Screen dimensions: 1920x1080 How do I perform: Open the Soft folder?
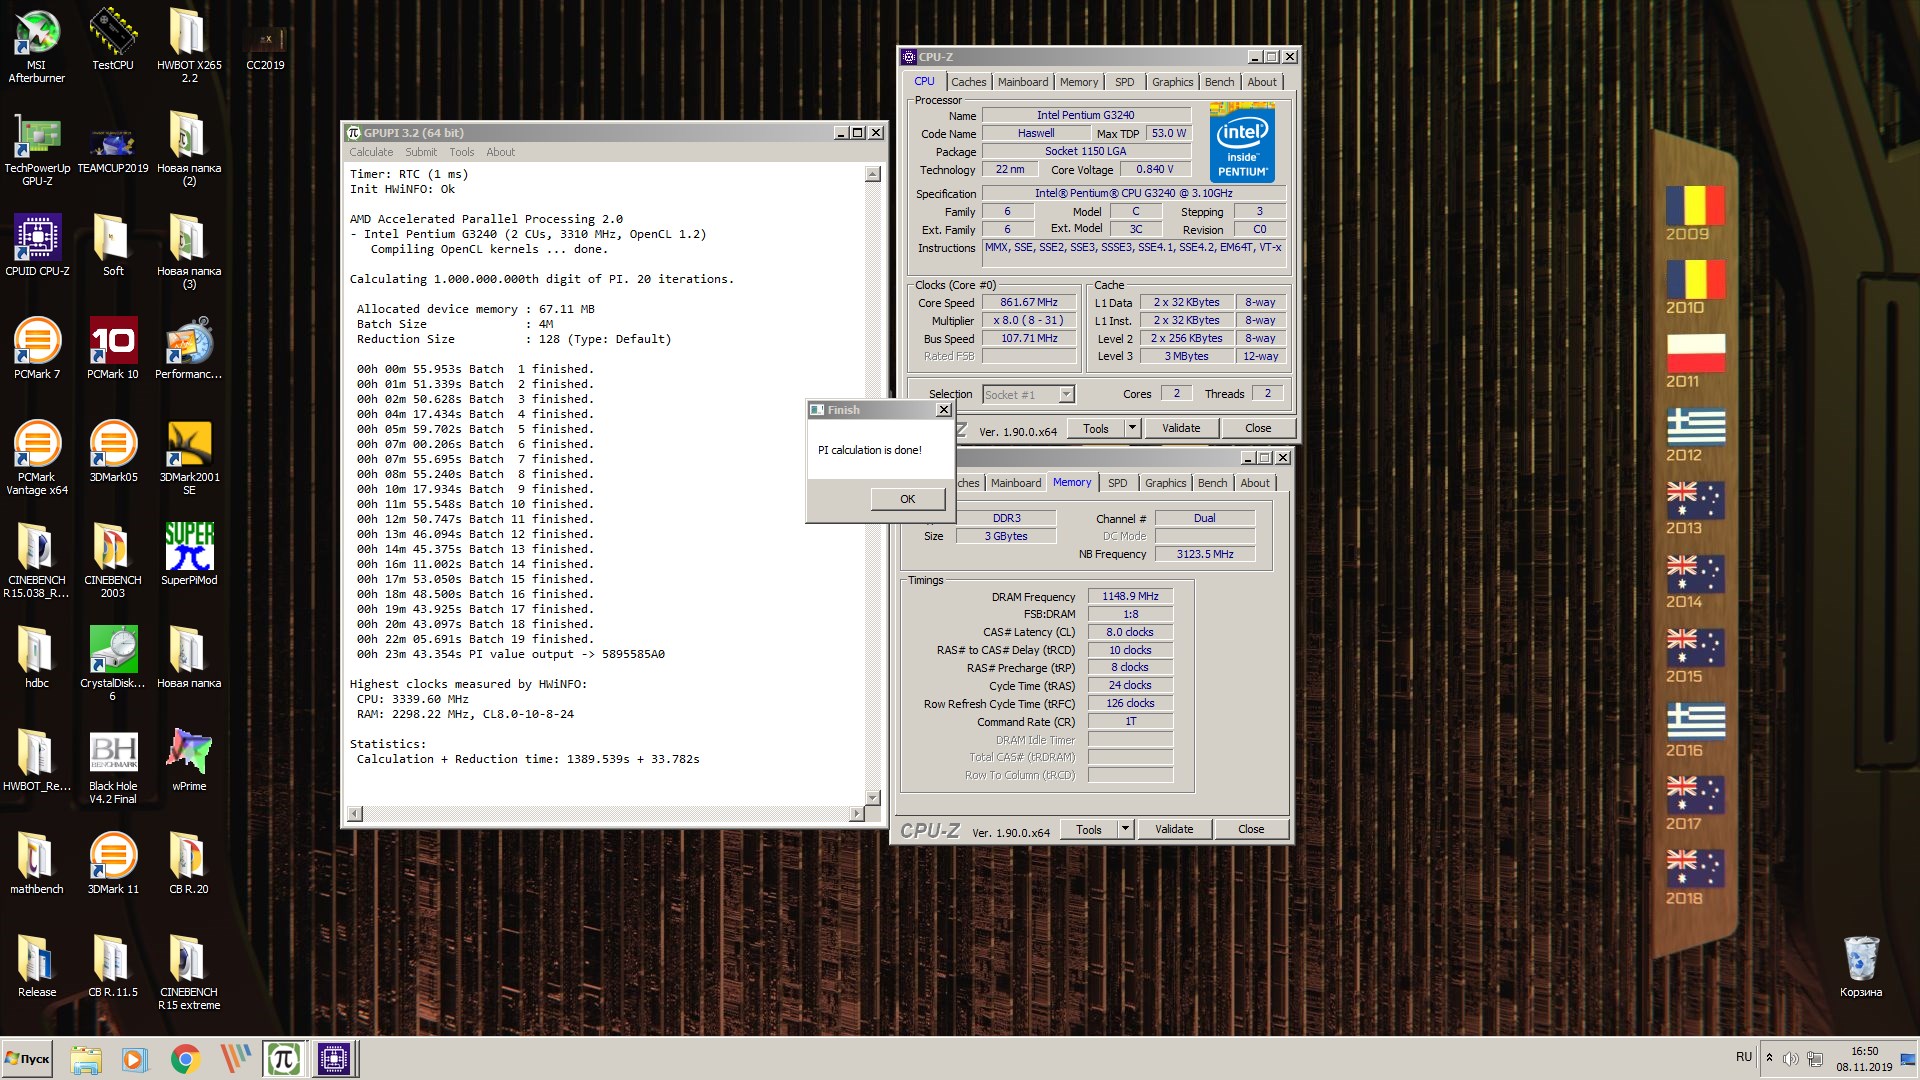click(113, 245)
